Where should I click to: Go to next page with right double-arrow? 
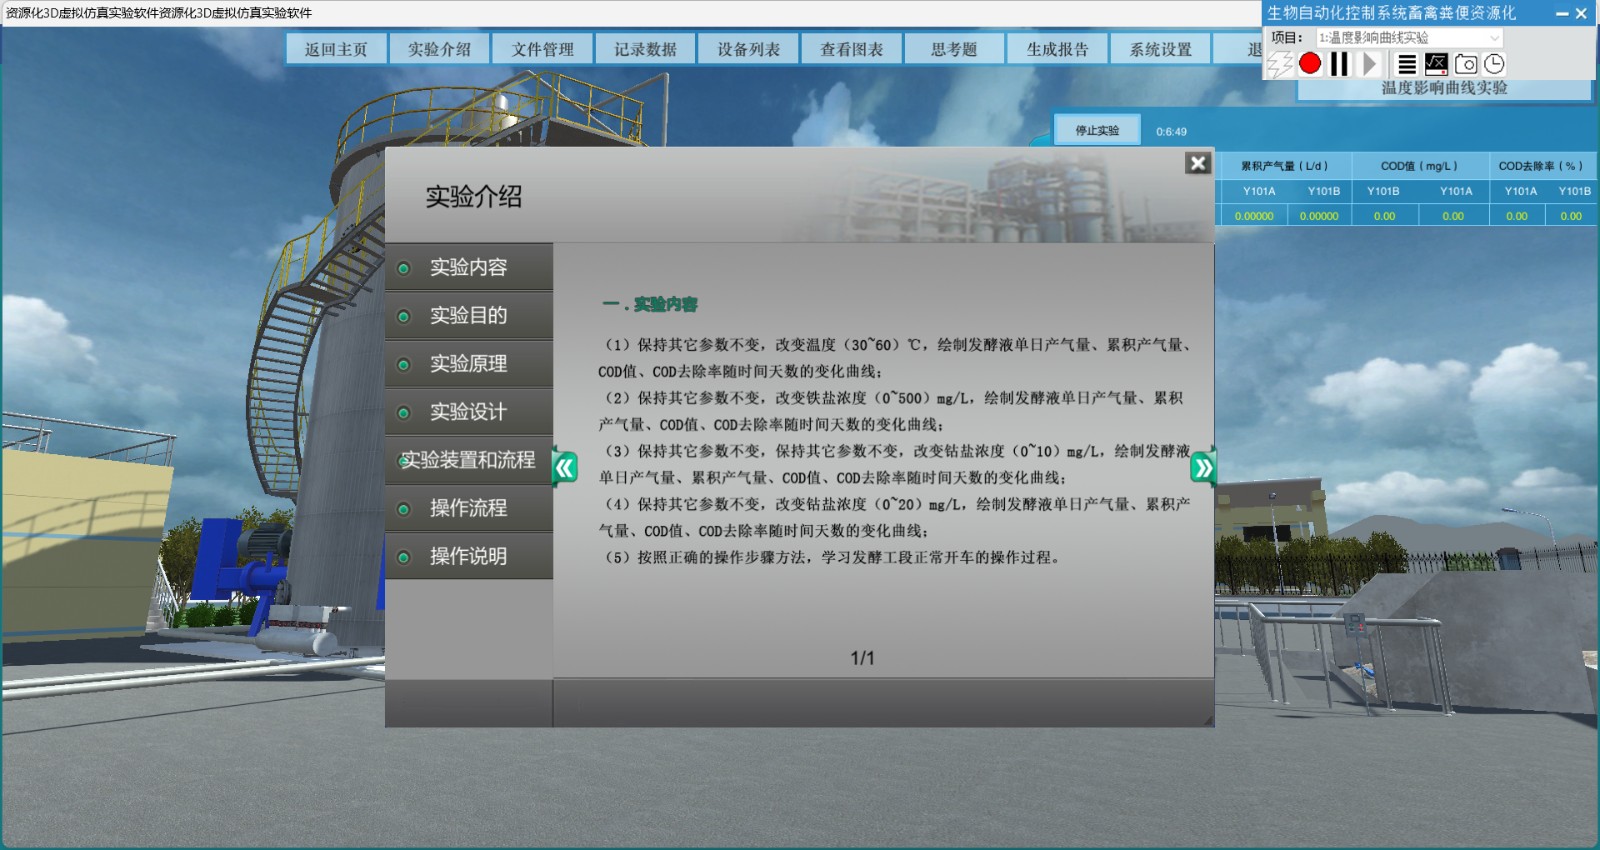point(1203,467)
